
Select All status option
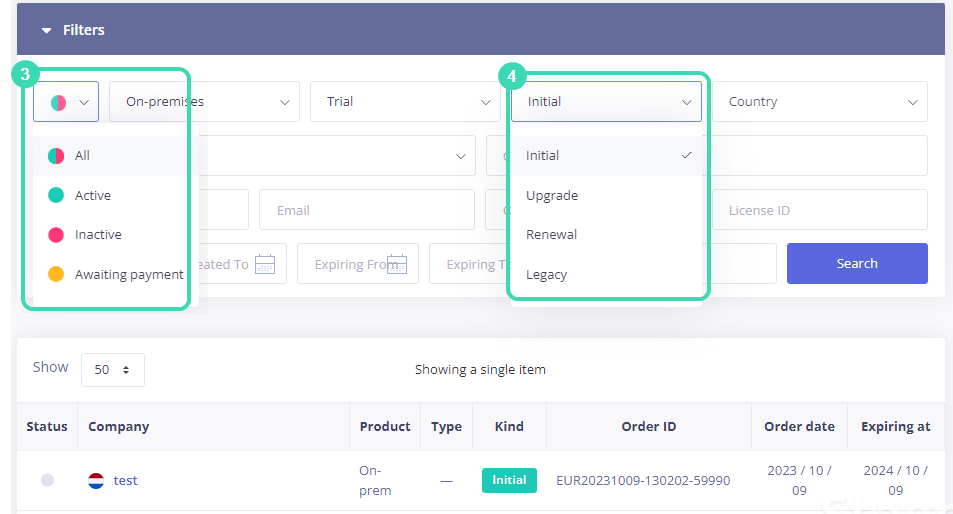pyautogui.click(x=82, y=156)
